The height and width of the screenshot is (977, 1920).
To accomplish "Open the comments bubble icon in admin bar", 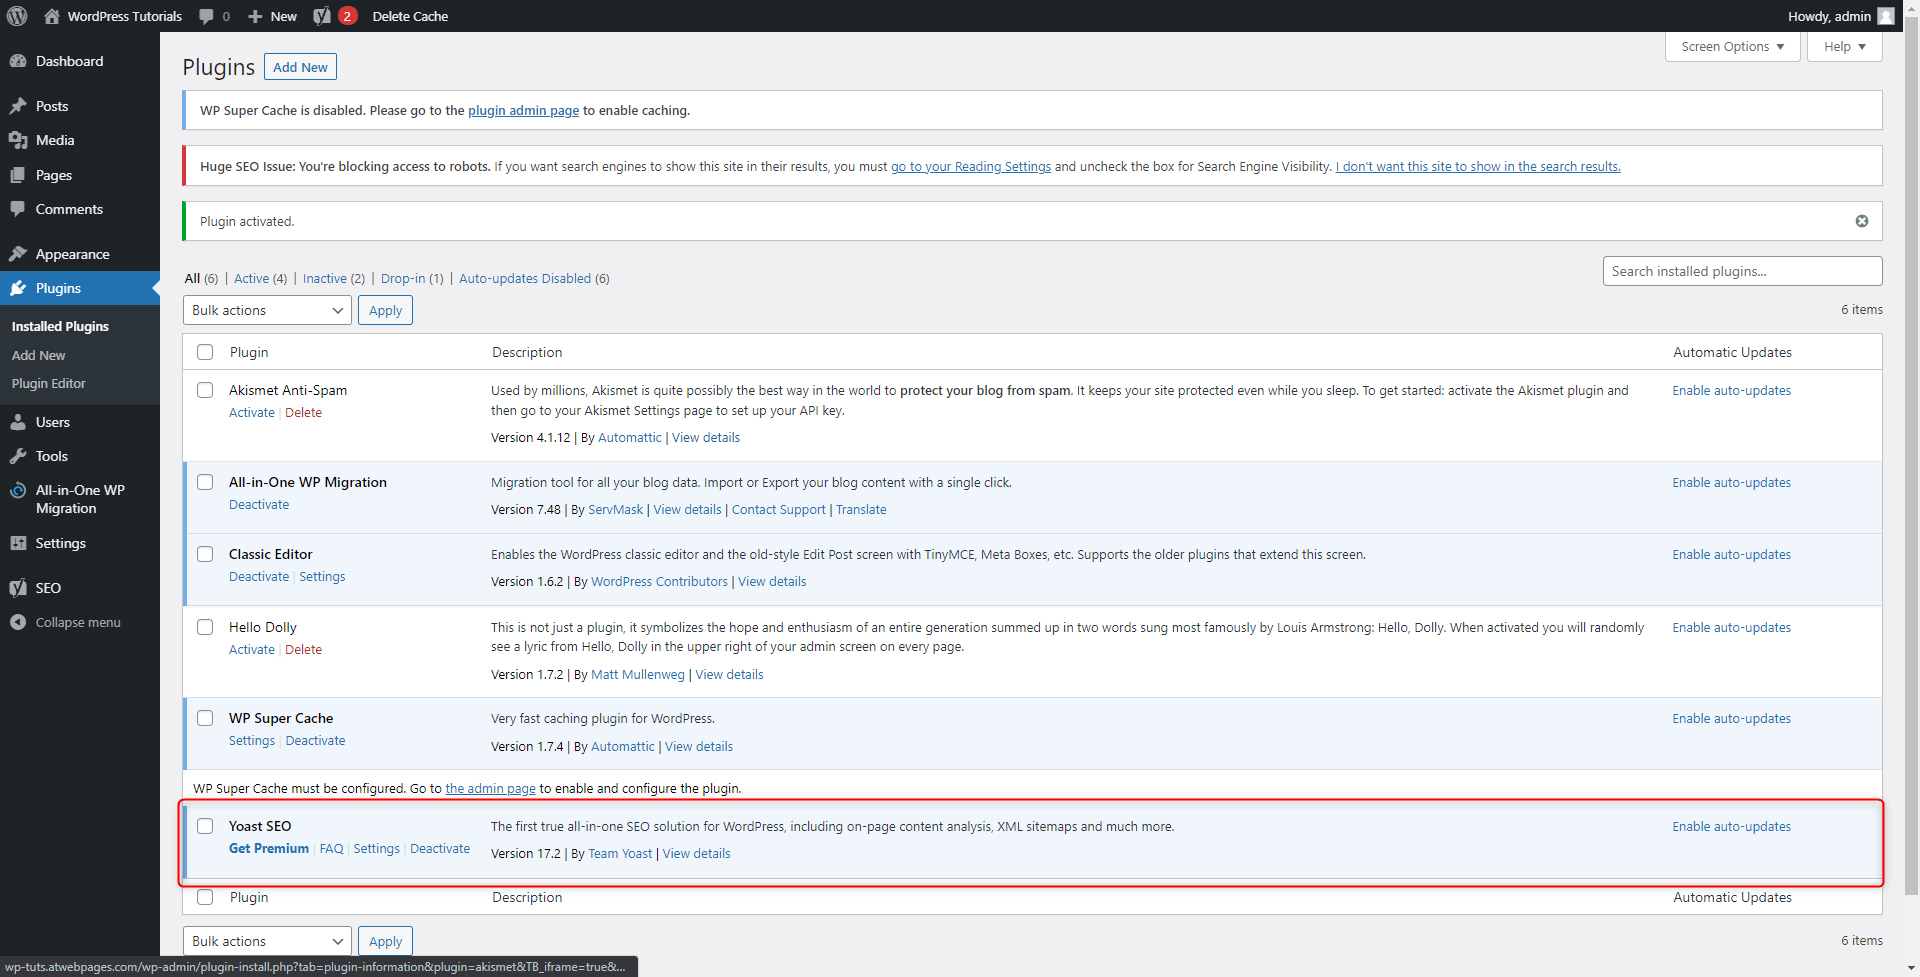I will (x=206, y=16).
